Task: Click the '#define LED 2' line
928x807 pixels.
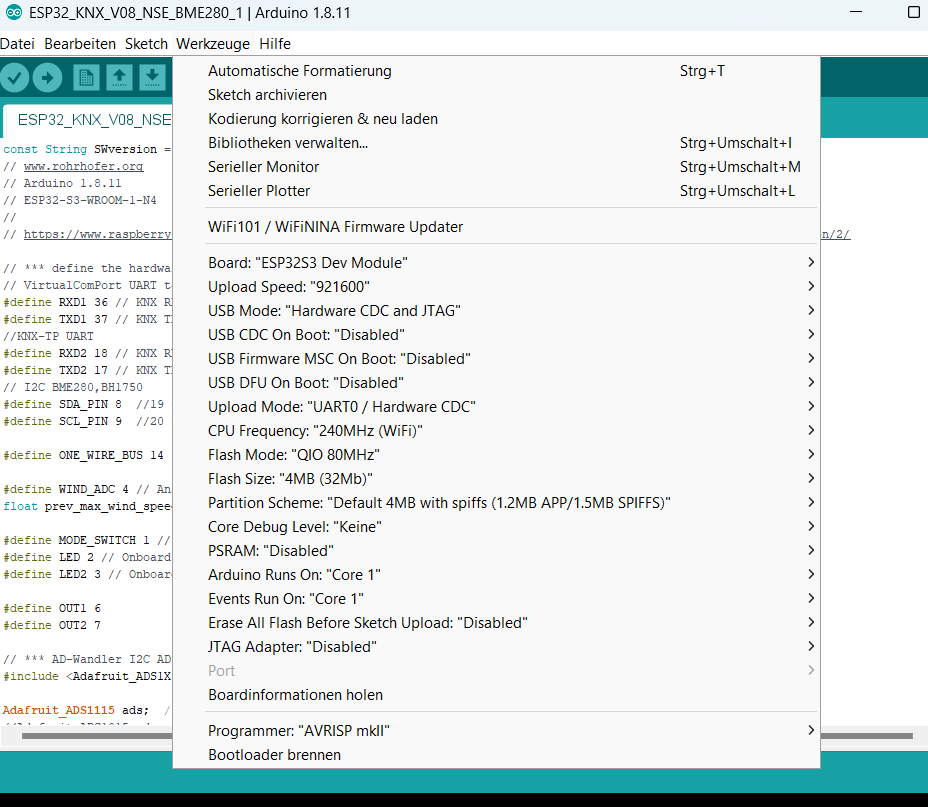Action: (x=87, y=557)
